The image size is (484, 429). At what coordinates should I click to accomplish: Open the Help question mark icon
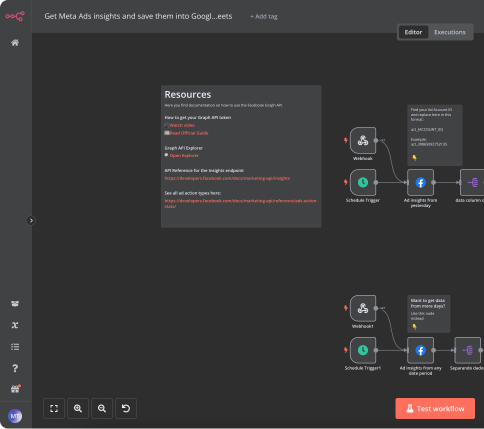15,368
